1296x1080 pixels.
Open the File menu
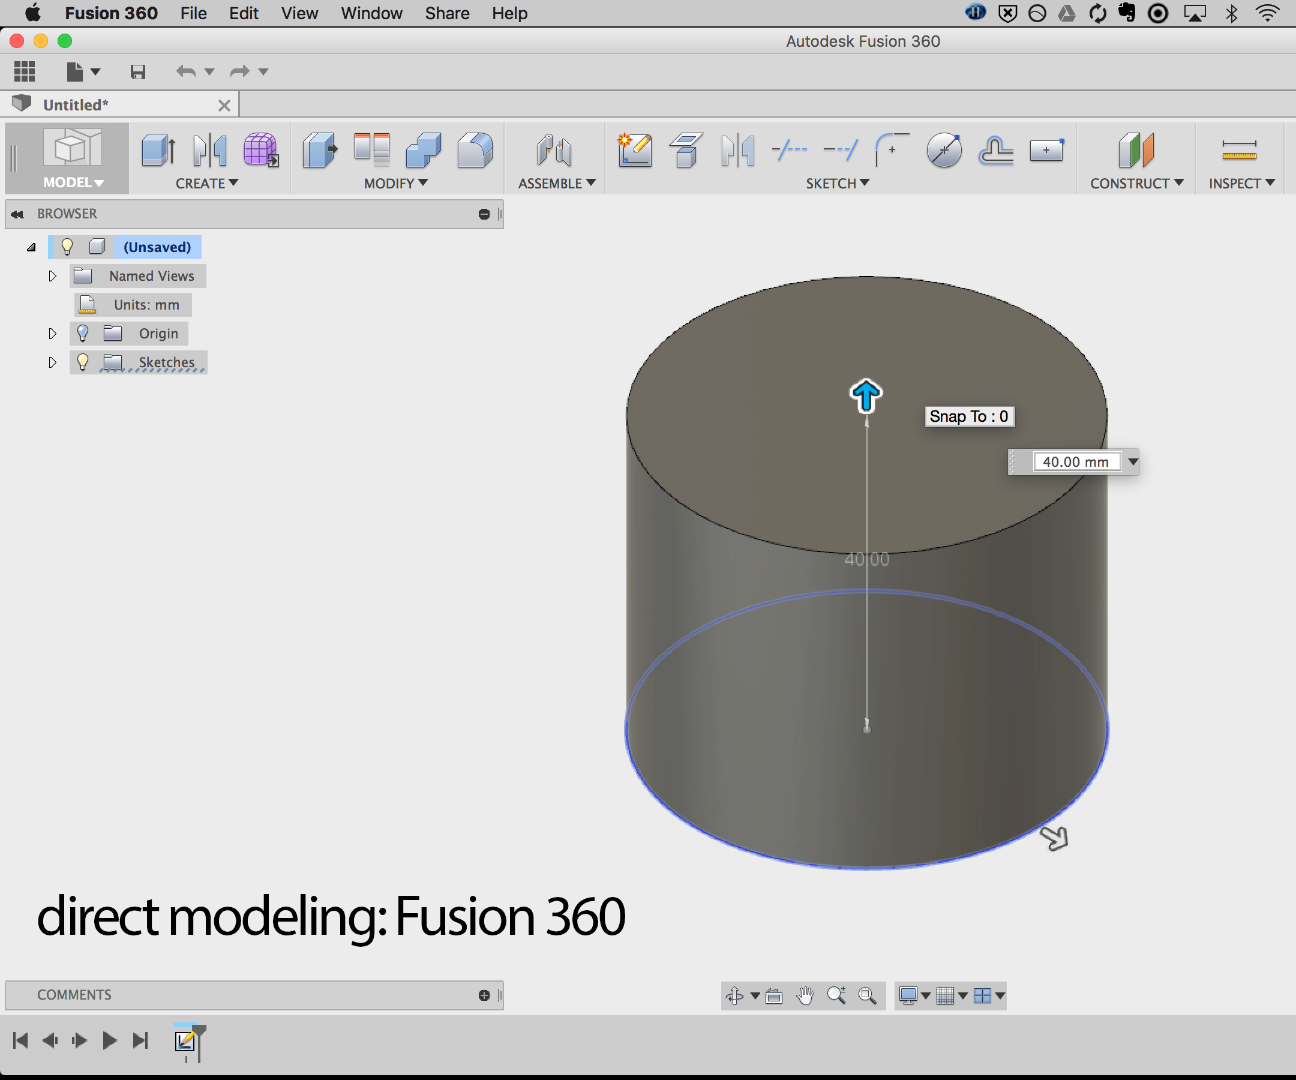click(193, 13)
